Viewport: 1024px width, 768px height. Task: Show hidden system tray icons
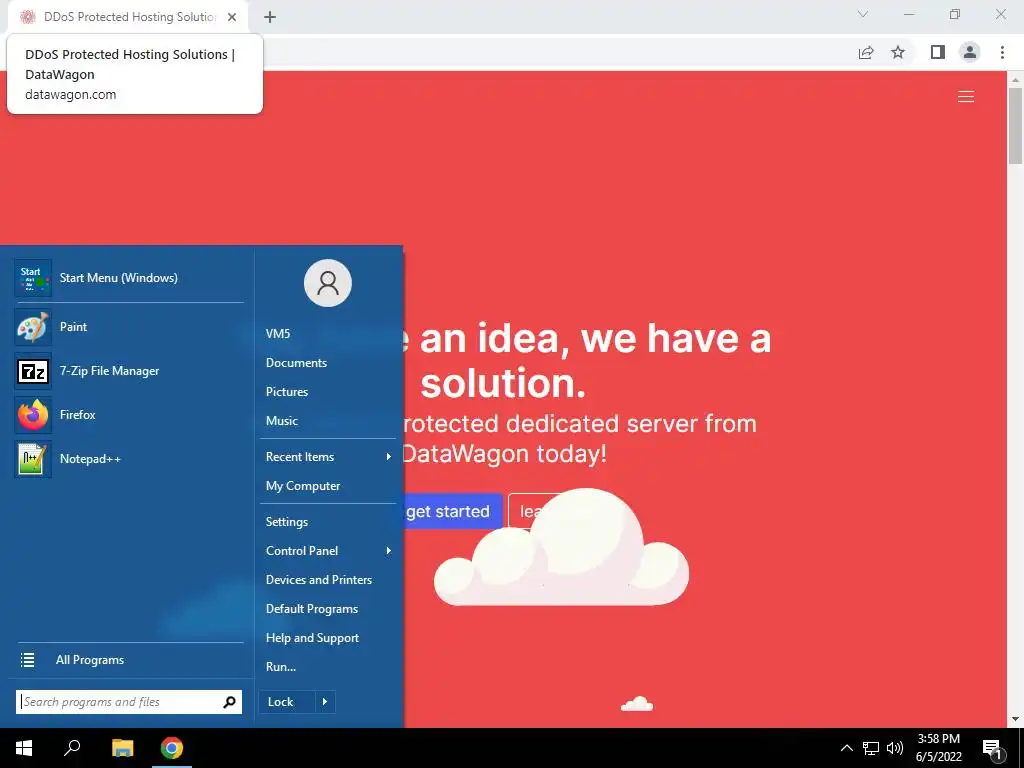coord(846,748)
